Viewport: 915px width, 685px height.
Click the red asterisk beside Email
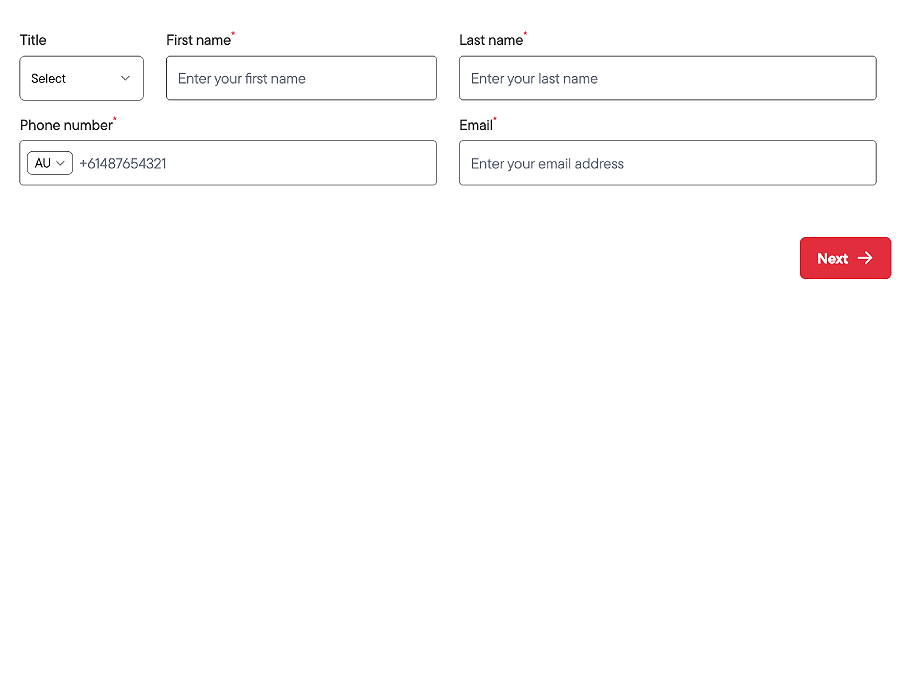[x=495, y=118]
